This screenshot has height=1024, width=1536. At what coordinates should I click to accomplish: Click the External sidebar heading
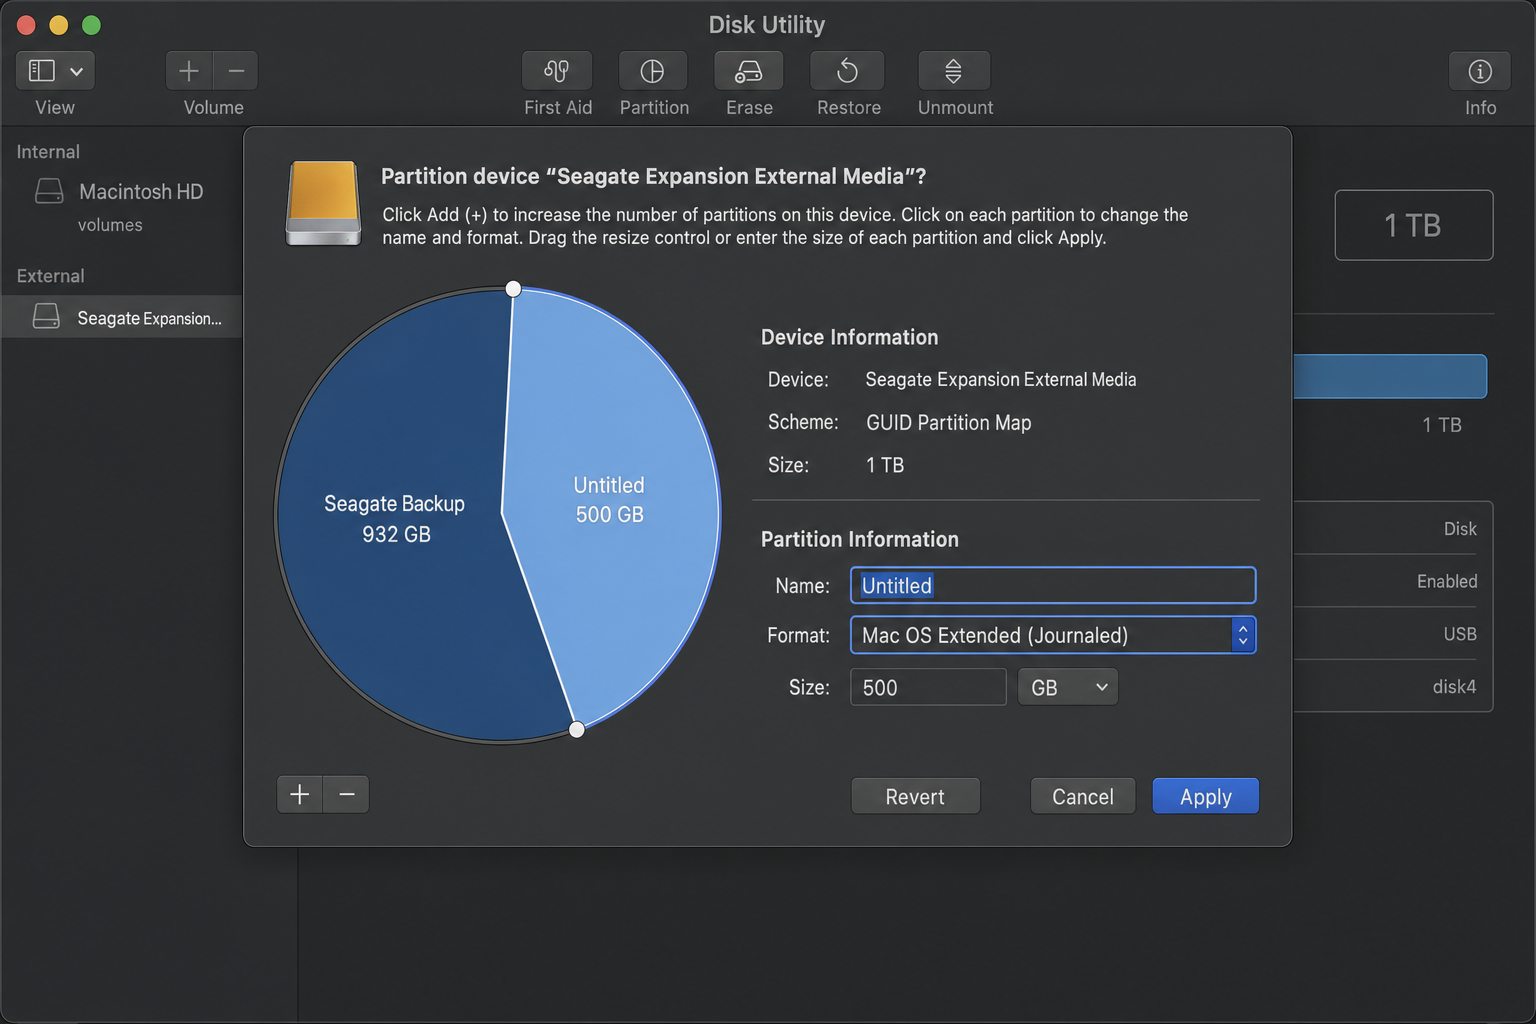(x=50, y=276)
